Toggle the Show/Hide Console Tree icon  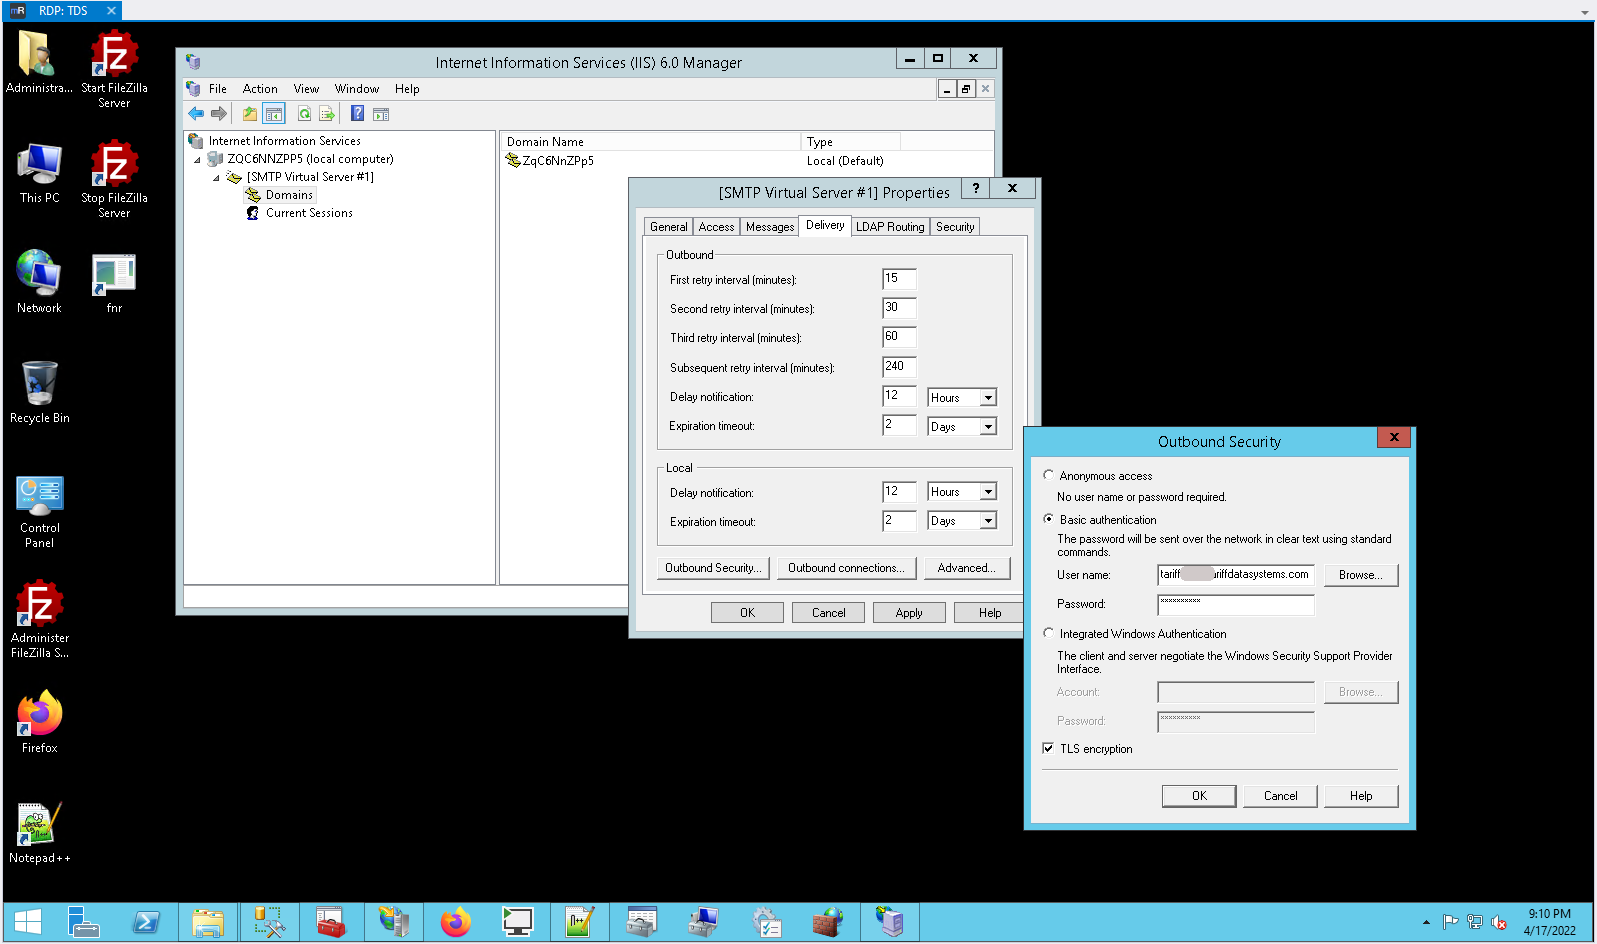pyautogui.click(x=274, y=114)
